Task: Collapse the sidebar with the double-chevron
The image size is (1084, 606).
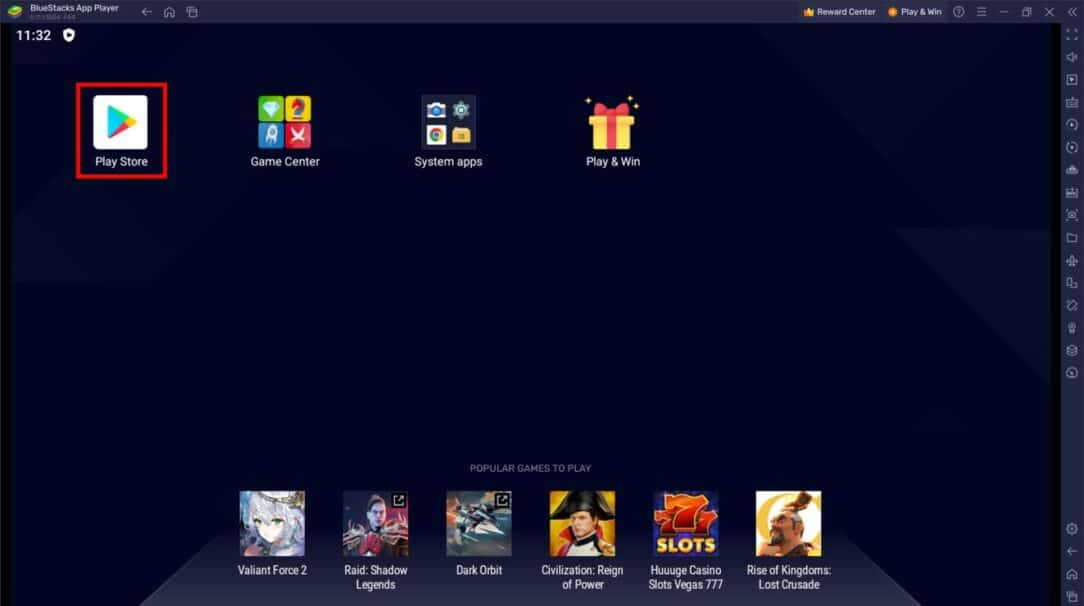Action: pyautogui.click(x=1070, y=11)
